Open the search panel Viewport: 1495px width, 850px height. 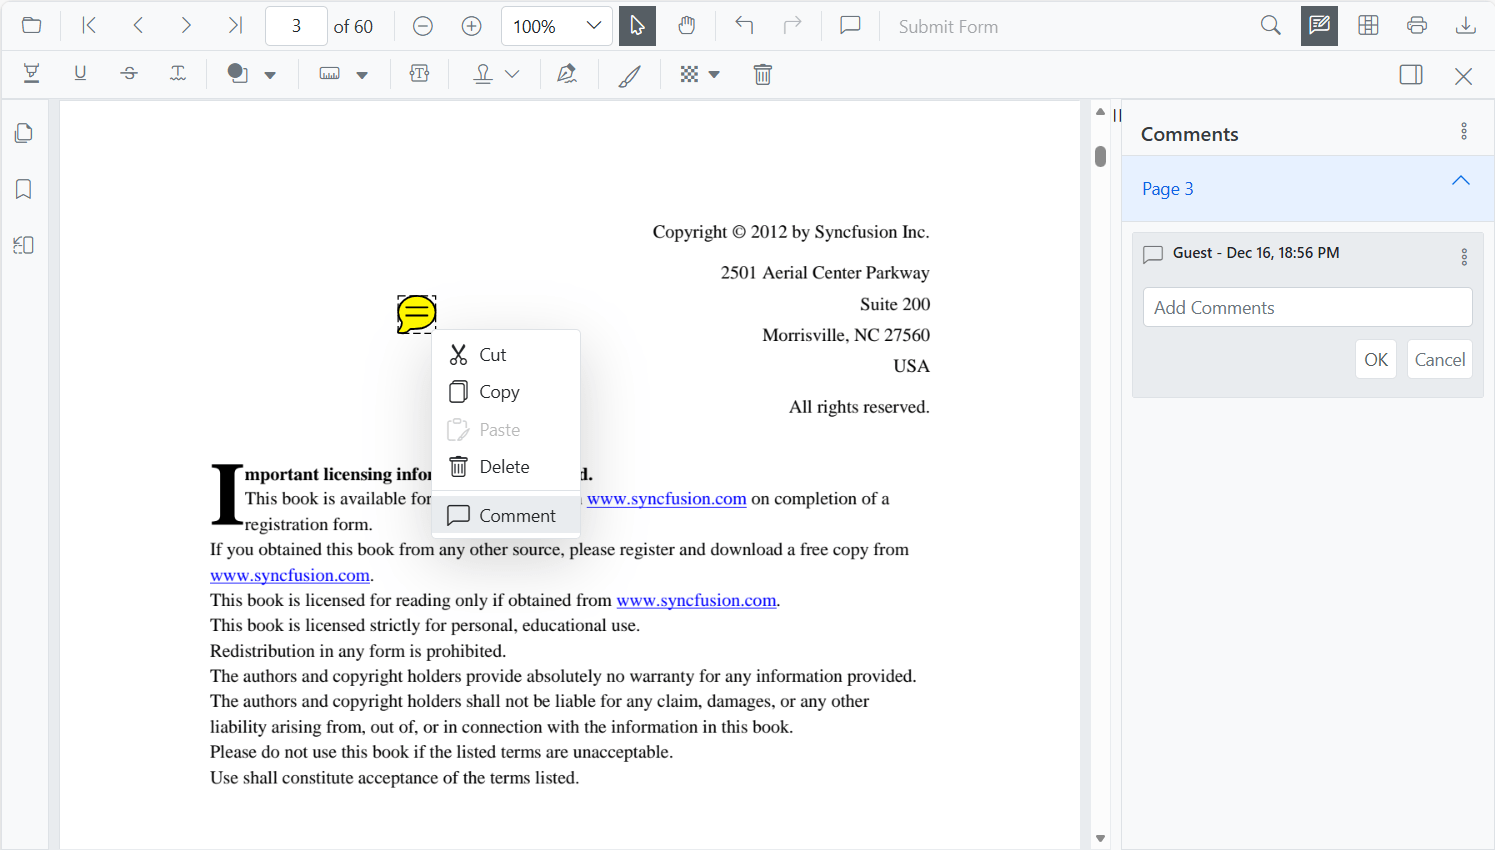coord(1270,26)
